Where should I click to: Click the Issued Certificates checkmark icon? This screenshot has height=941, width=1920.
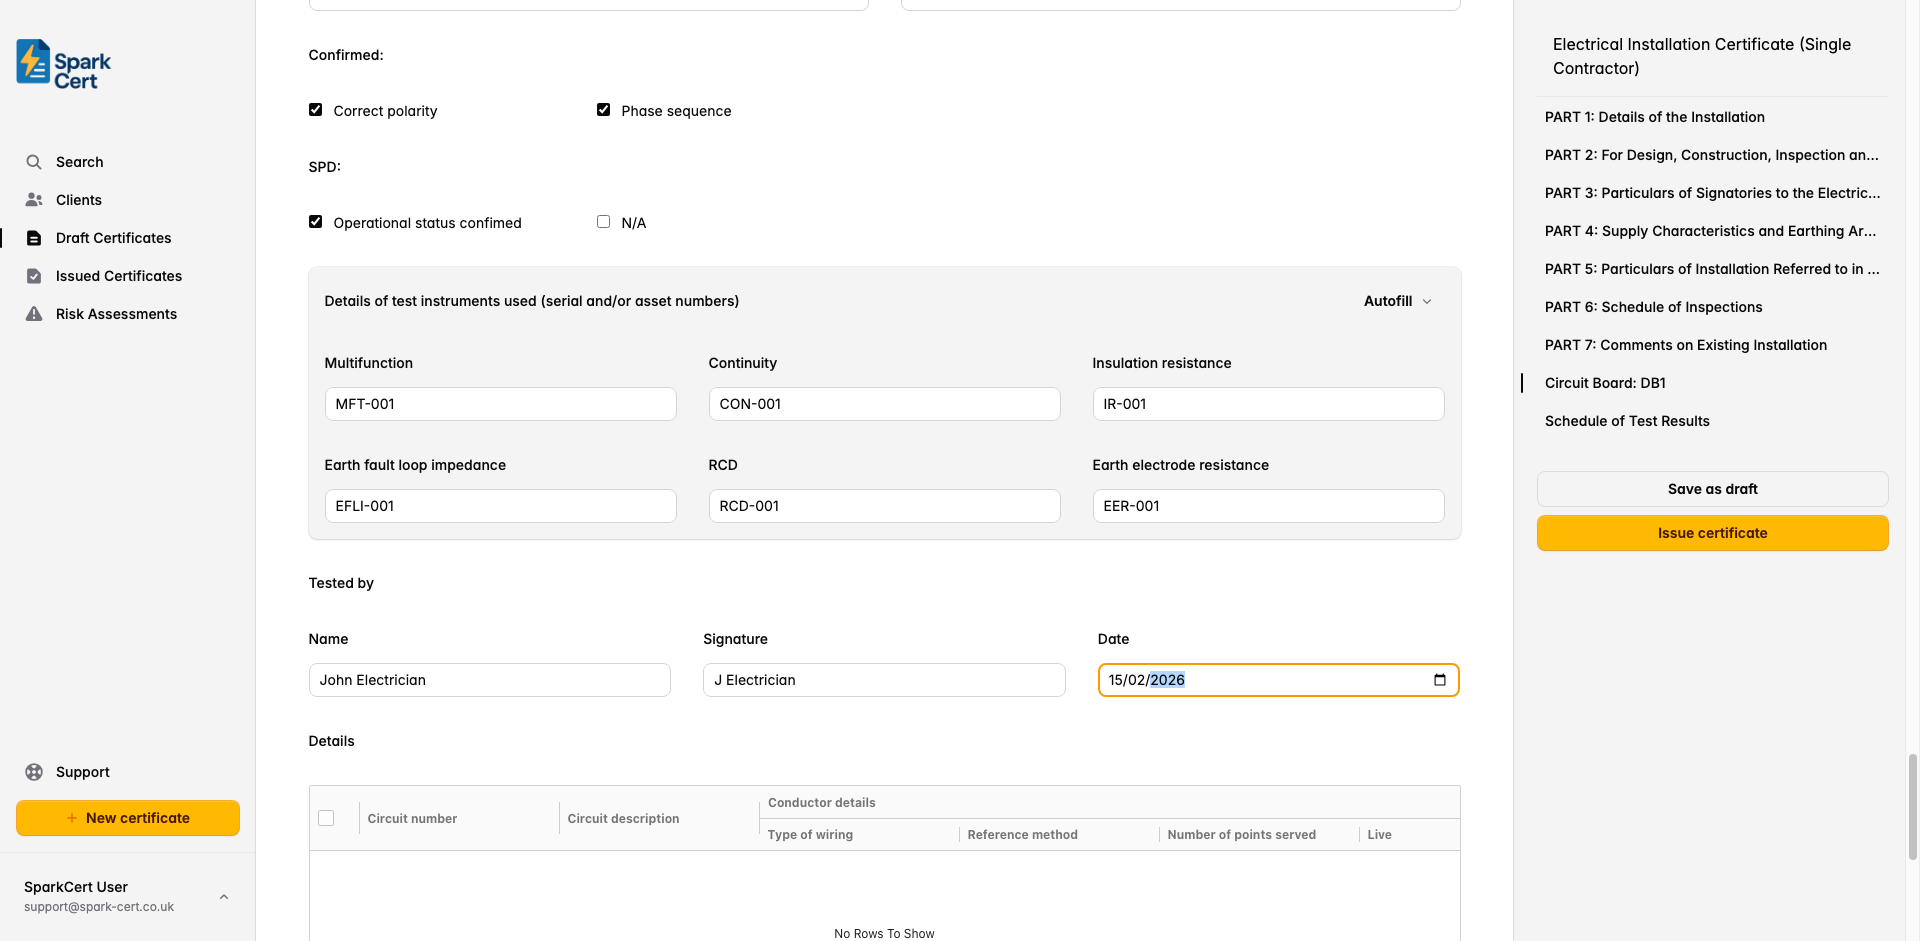34,276
